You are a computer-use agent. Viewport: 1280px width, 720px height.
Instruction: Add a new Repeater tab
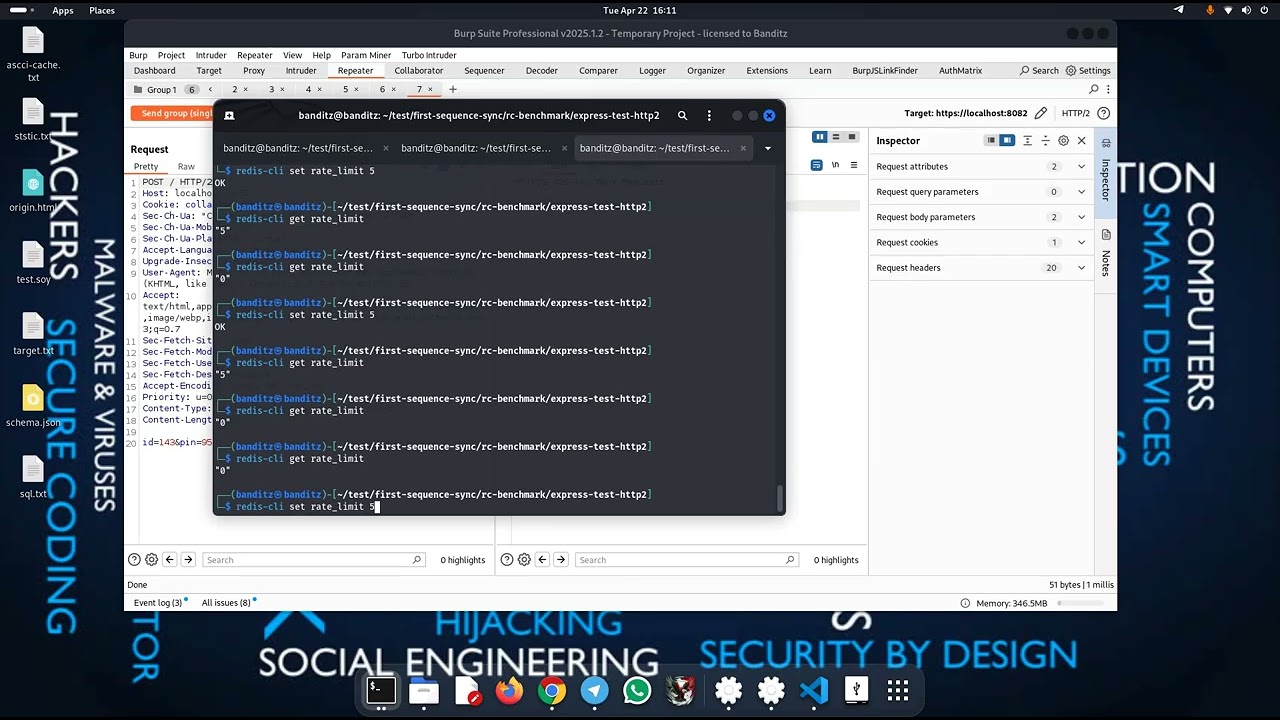(x=453, y=89)
